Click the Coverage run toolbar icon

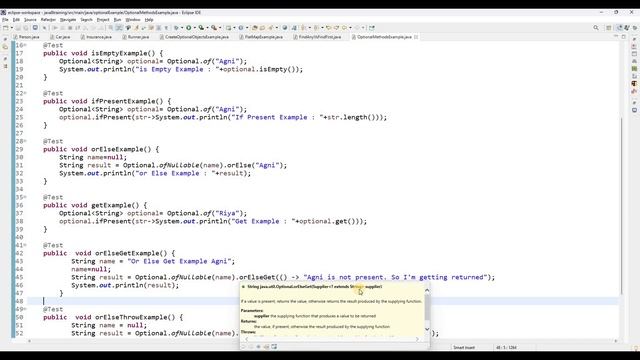tap(201, 28)
